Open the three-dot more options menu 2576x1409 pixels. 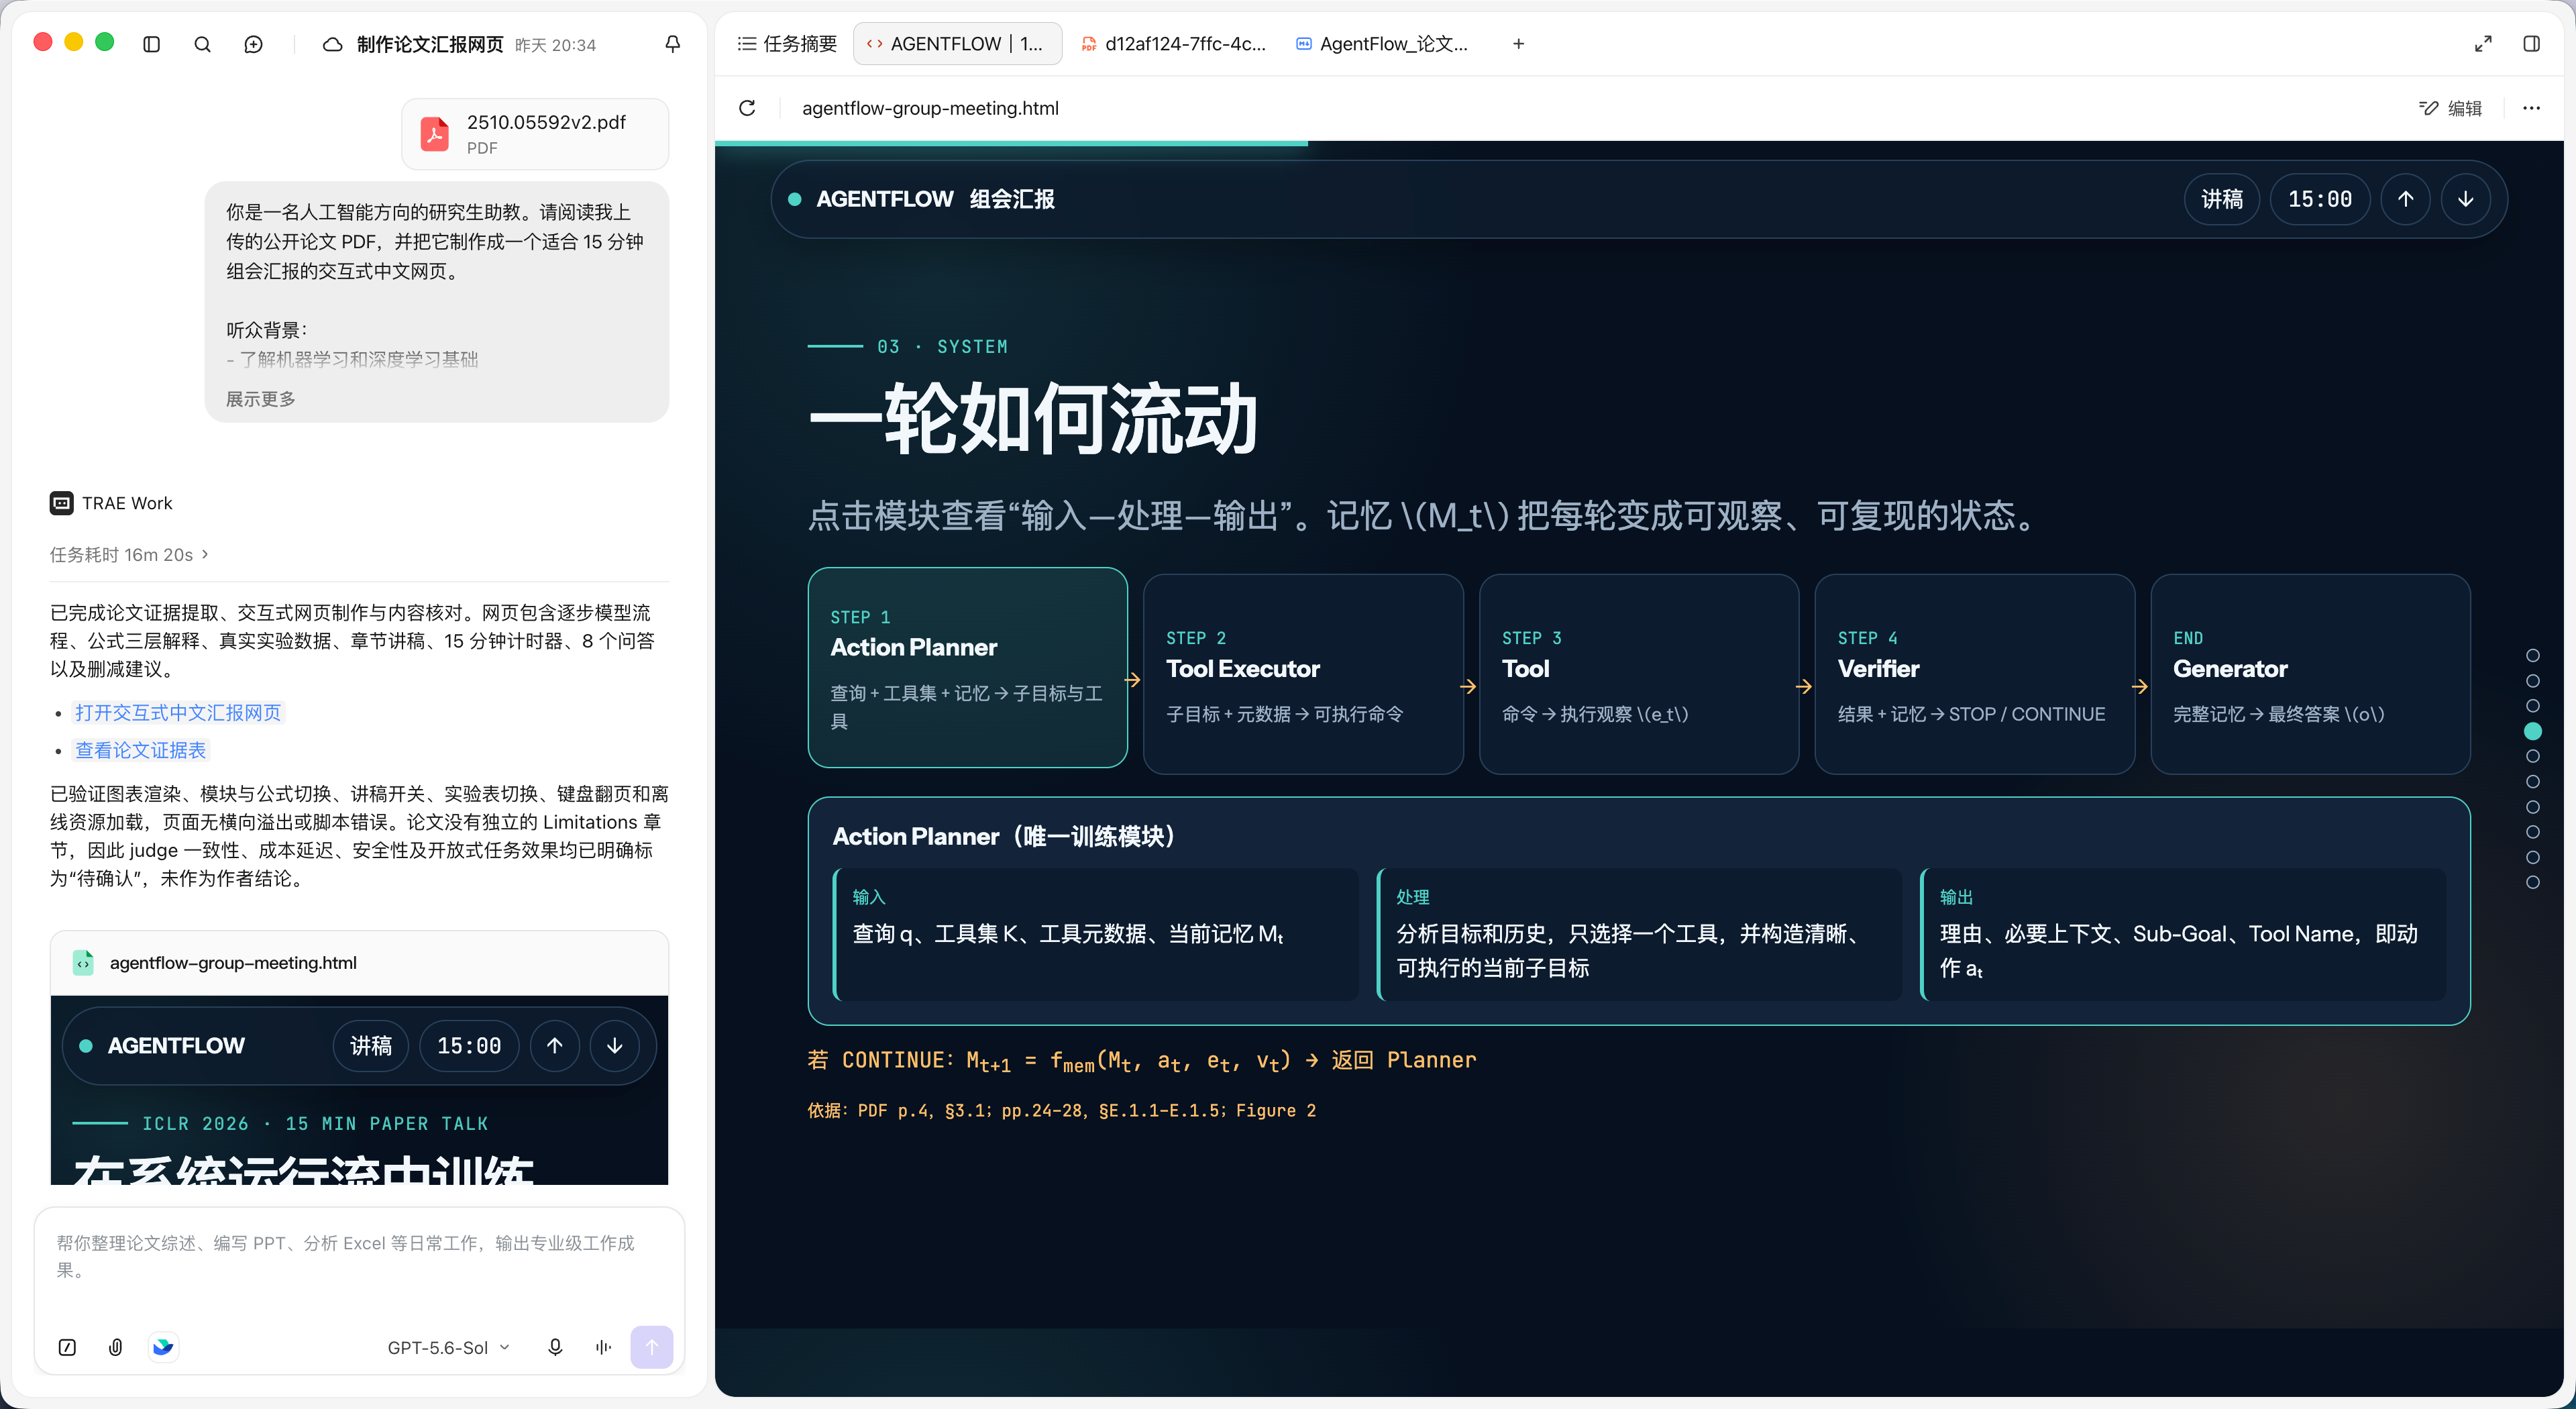tap(2531, 108)
